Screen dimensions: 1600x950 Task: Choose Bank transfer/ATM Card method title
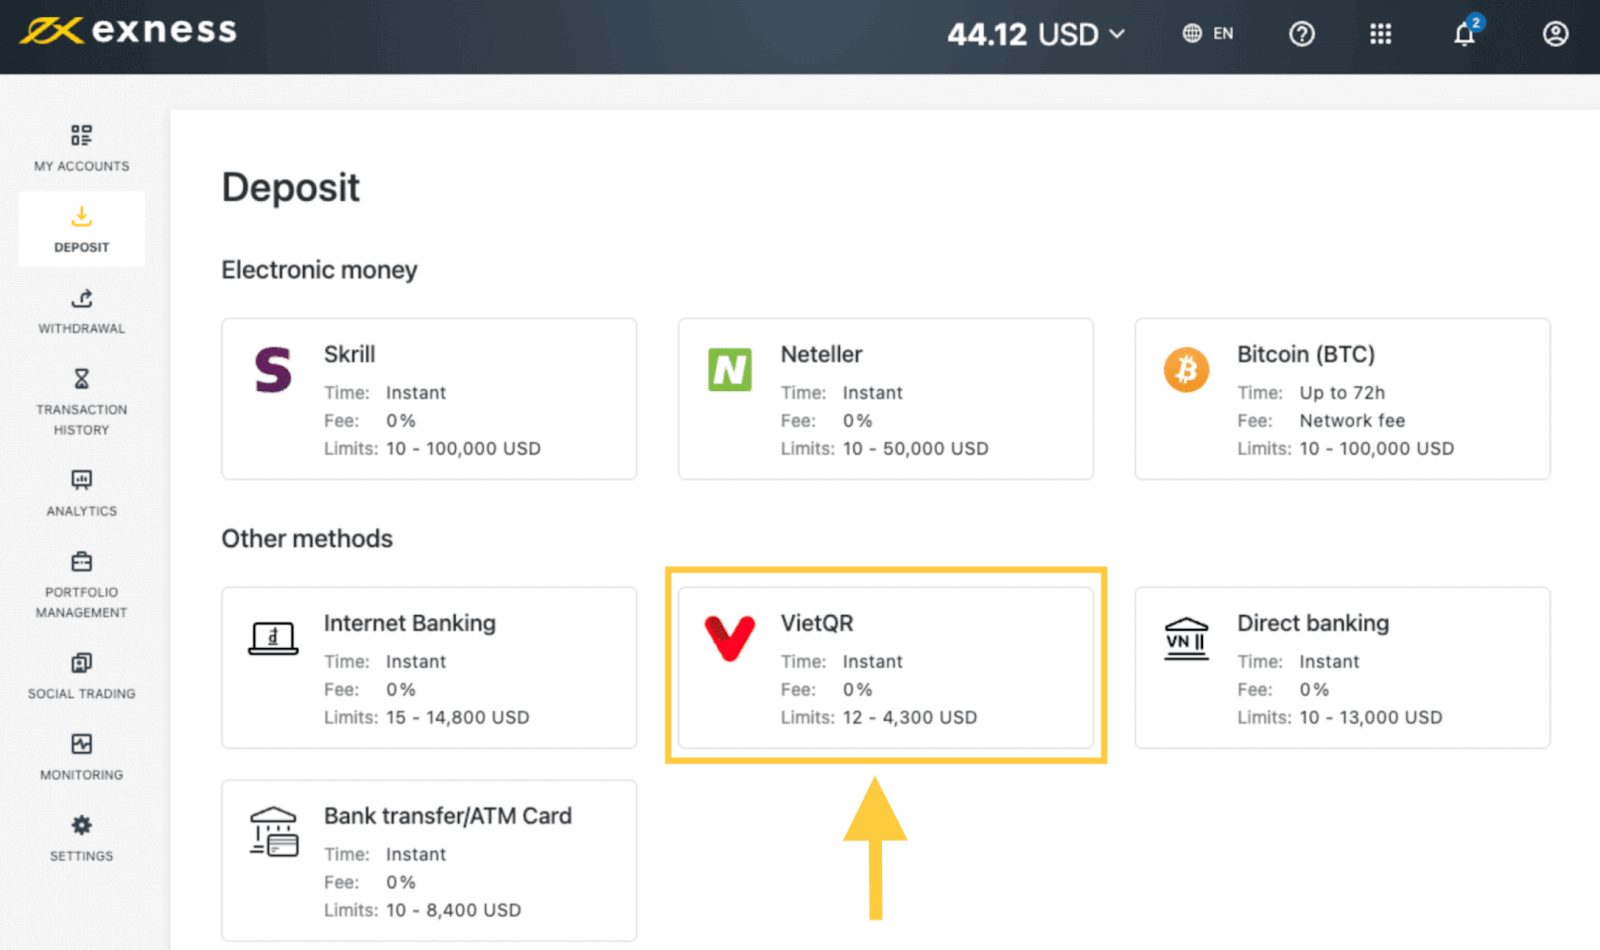point(448,816)
